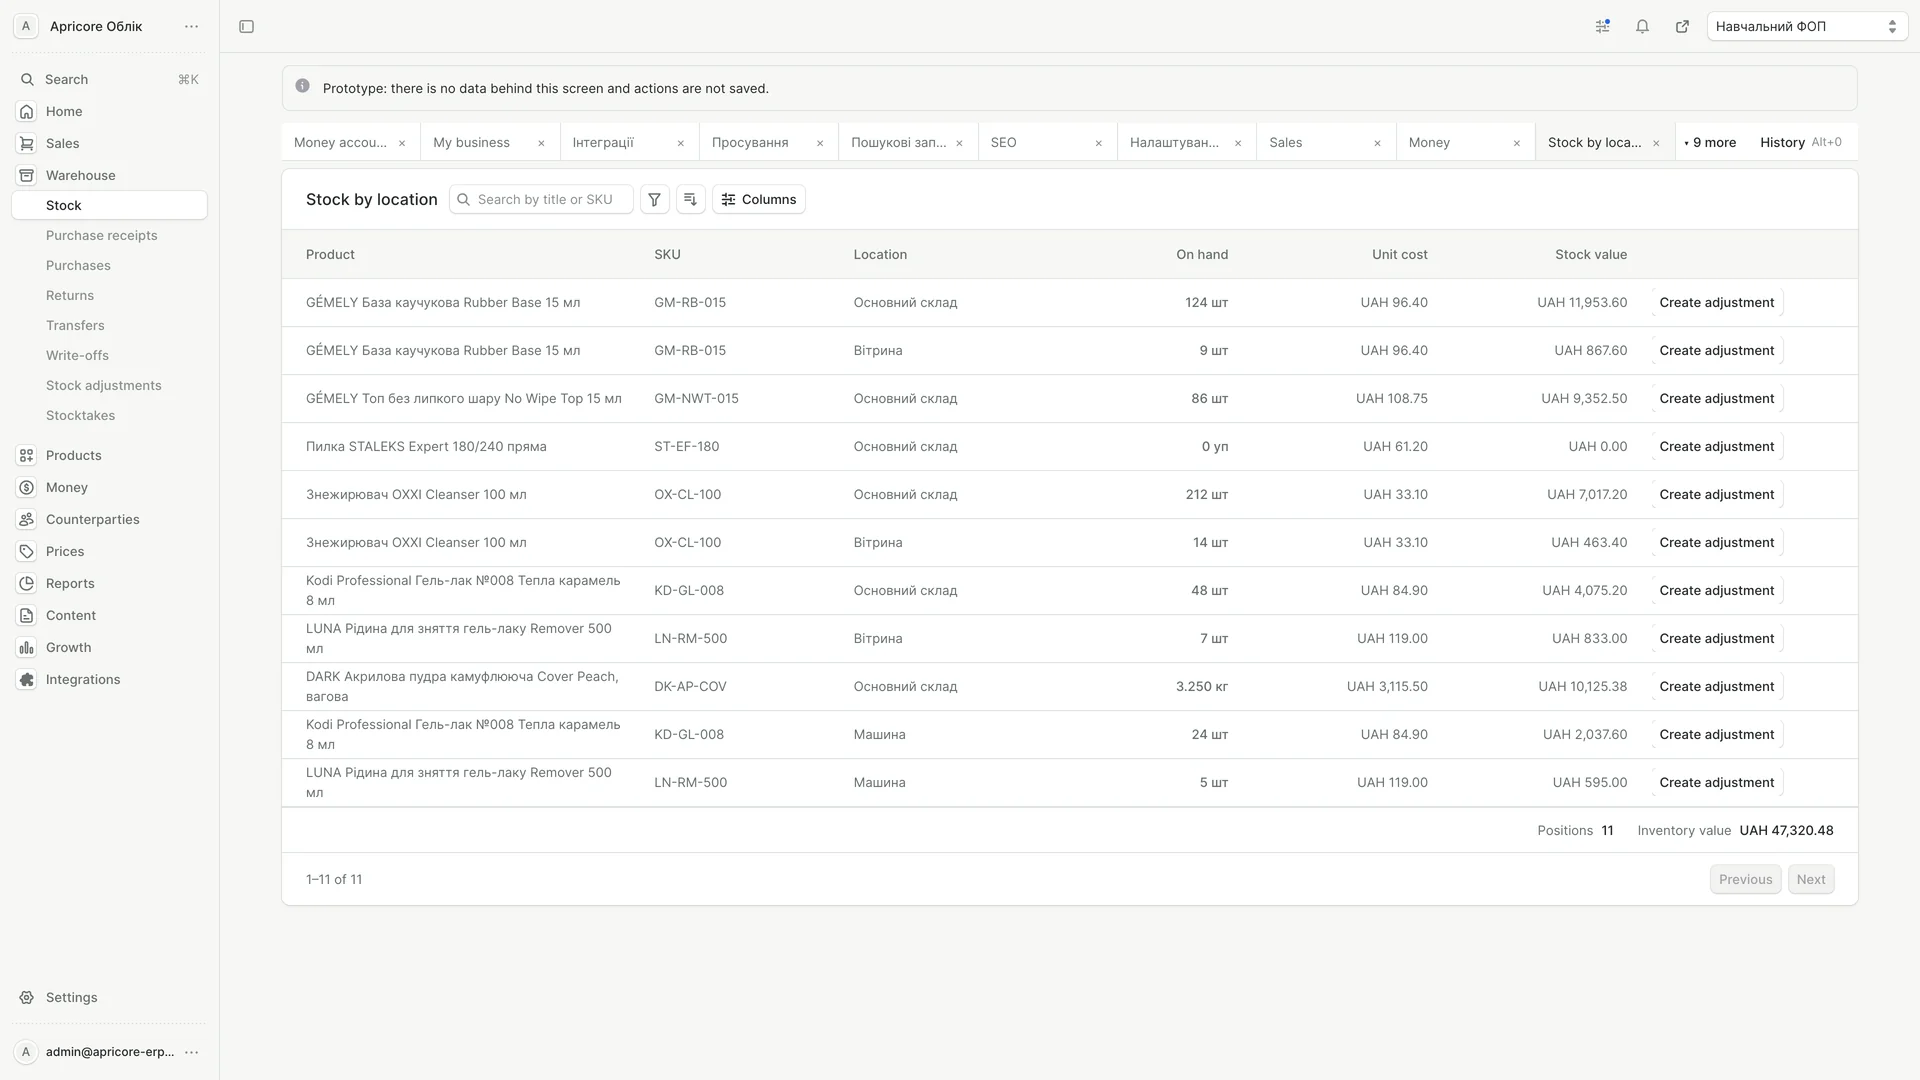Open Stocktakes submenu item
The width and height of the screenshot is (1920, 1080).
[x=80, y=415]
